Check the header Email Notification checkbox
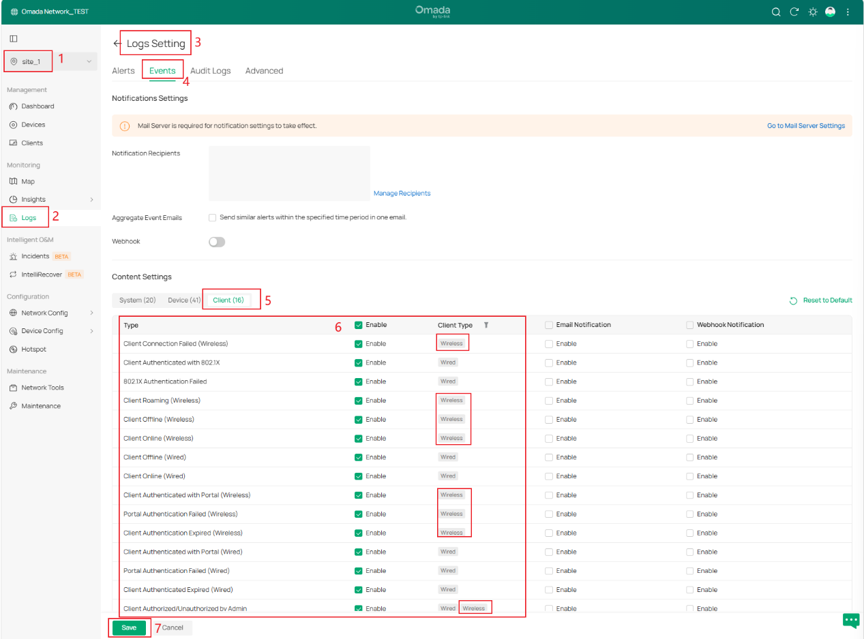 tap(549, 325)
